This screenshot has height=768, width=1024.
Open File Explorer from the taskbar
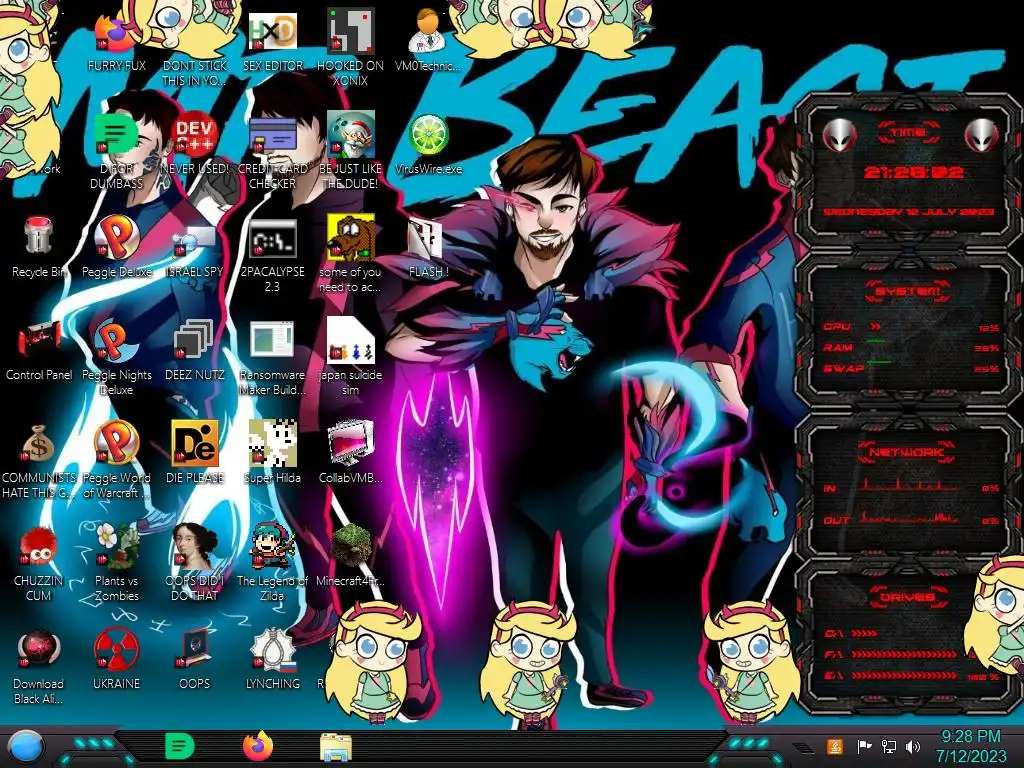(336, 747)
